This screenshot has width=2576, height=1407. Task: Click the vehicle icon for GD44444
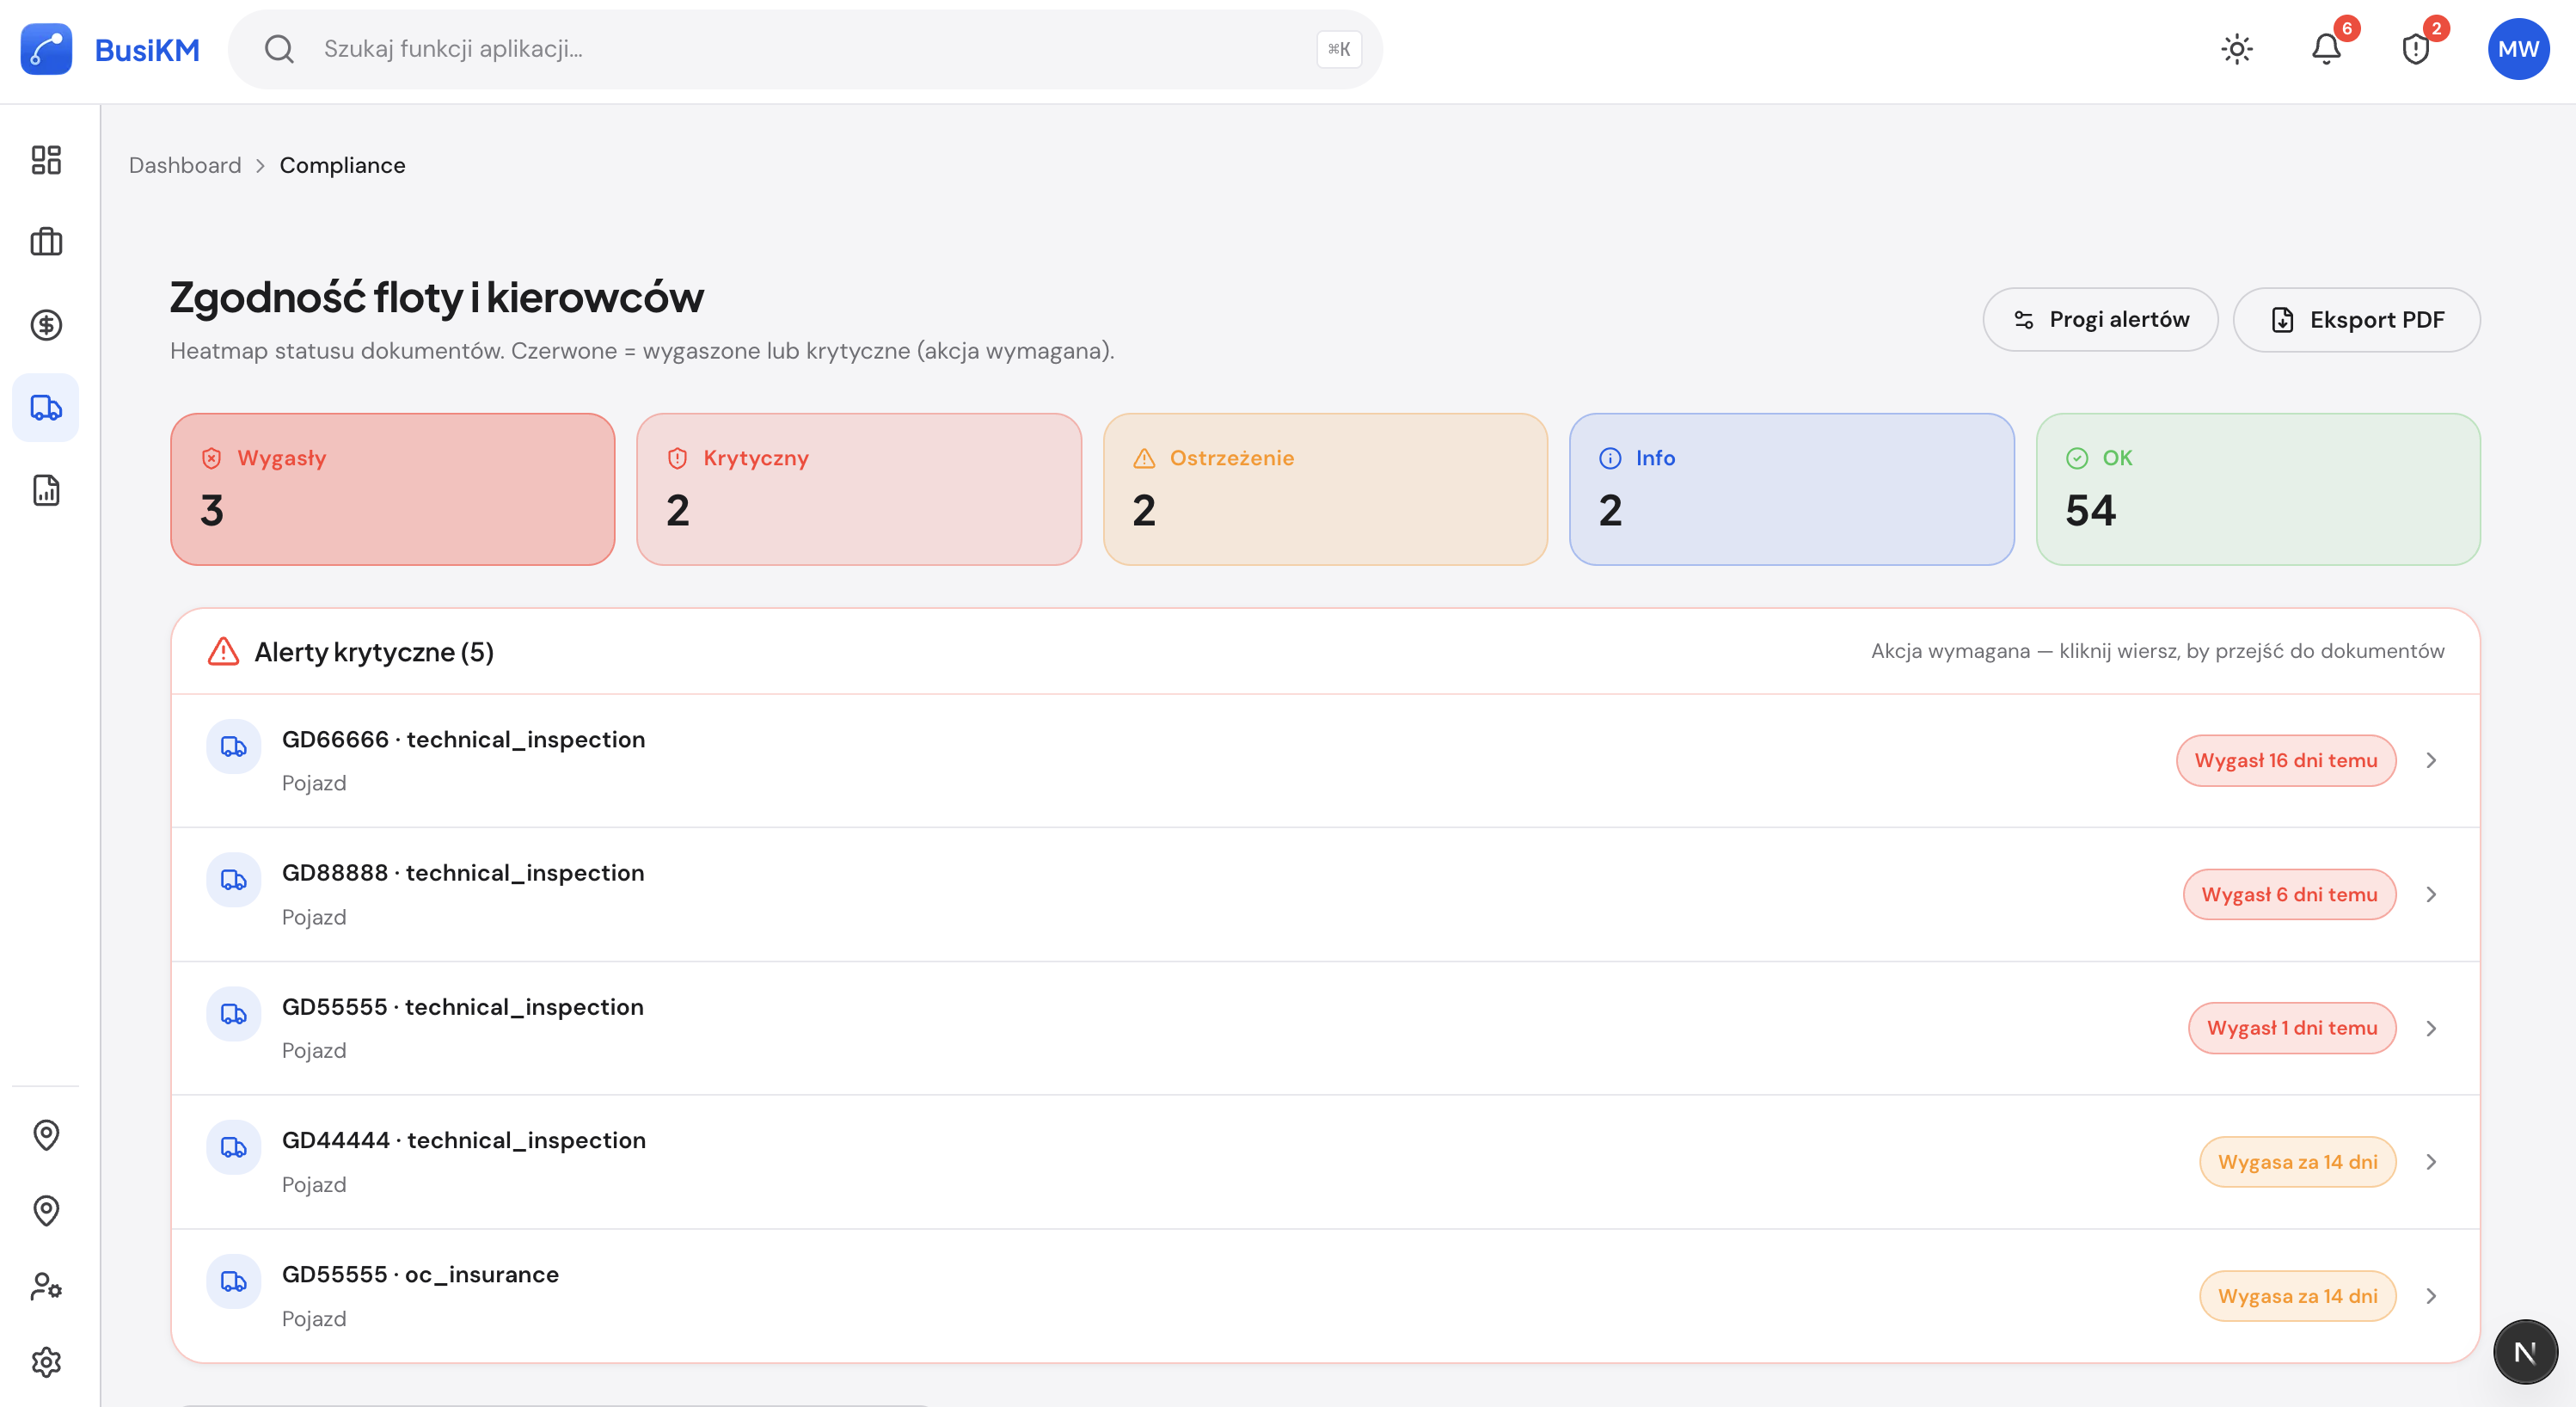click(234, 1147)
